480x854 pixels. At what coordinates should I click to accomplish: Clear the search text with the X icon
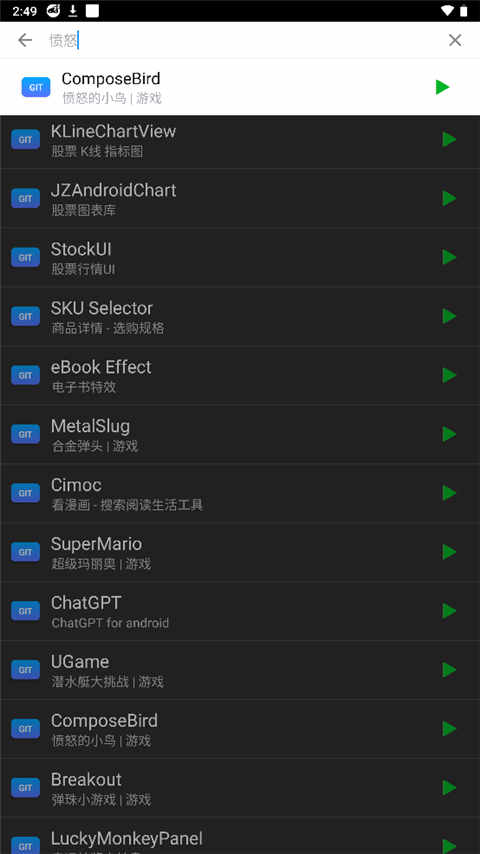[455, 40]
